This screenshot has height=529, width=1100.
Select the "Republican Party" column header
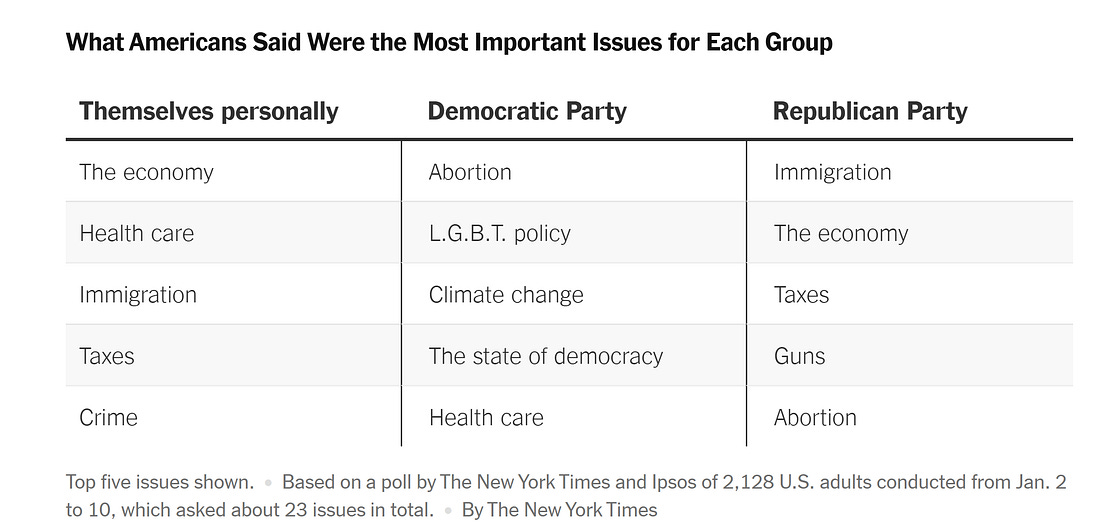coord(870,111)
